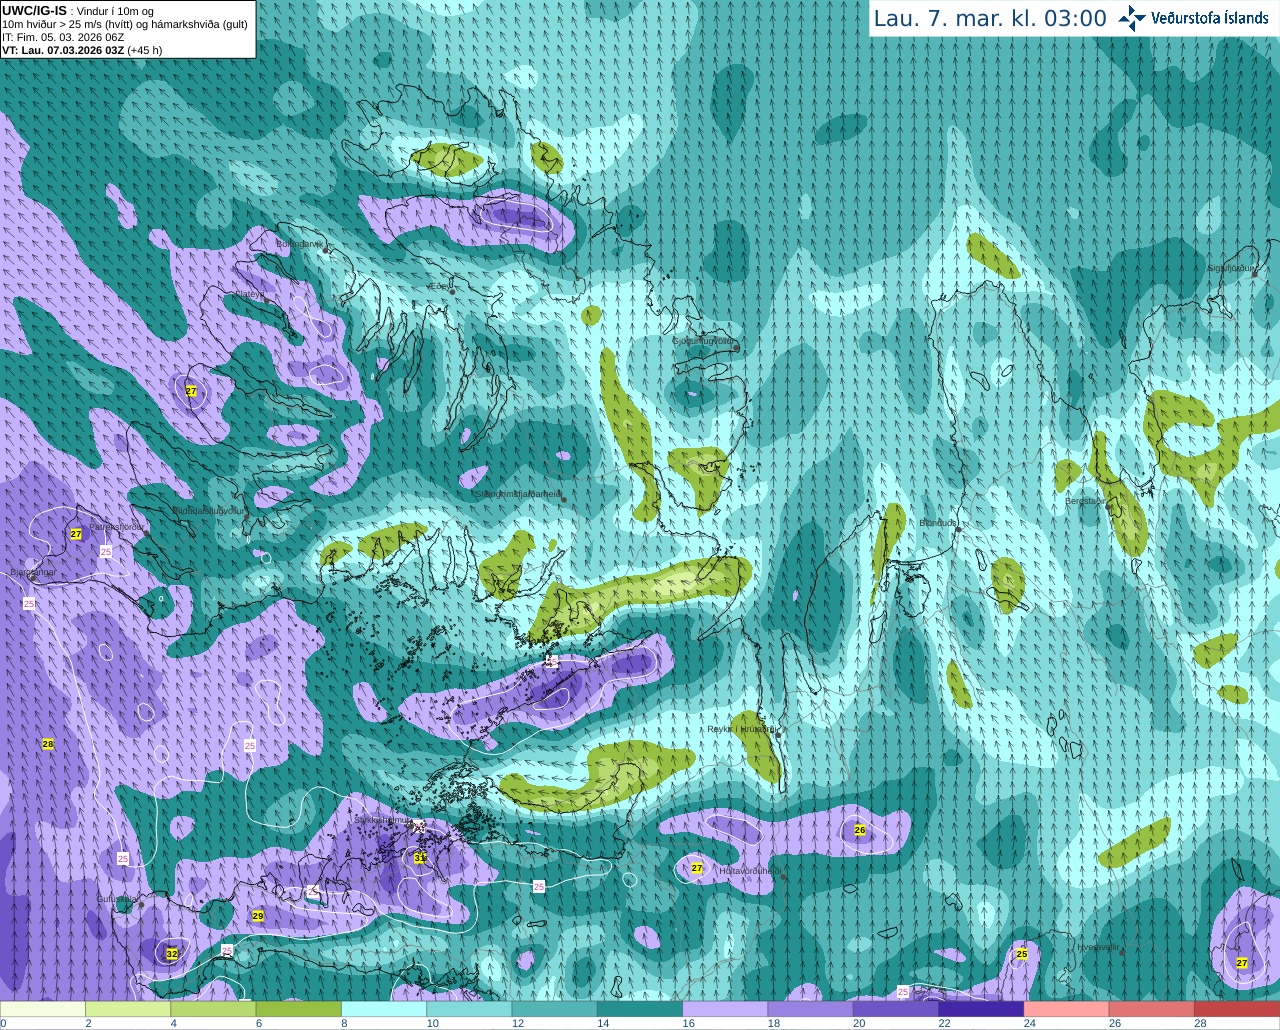Click the 25 contour label beside Patreksfjörður

coord(106,551)
